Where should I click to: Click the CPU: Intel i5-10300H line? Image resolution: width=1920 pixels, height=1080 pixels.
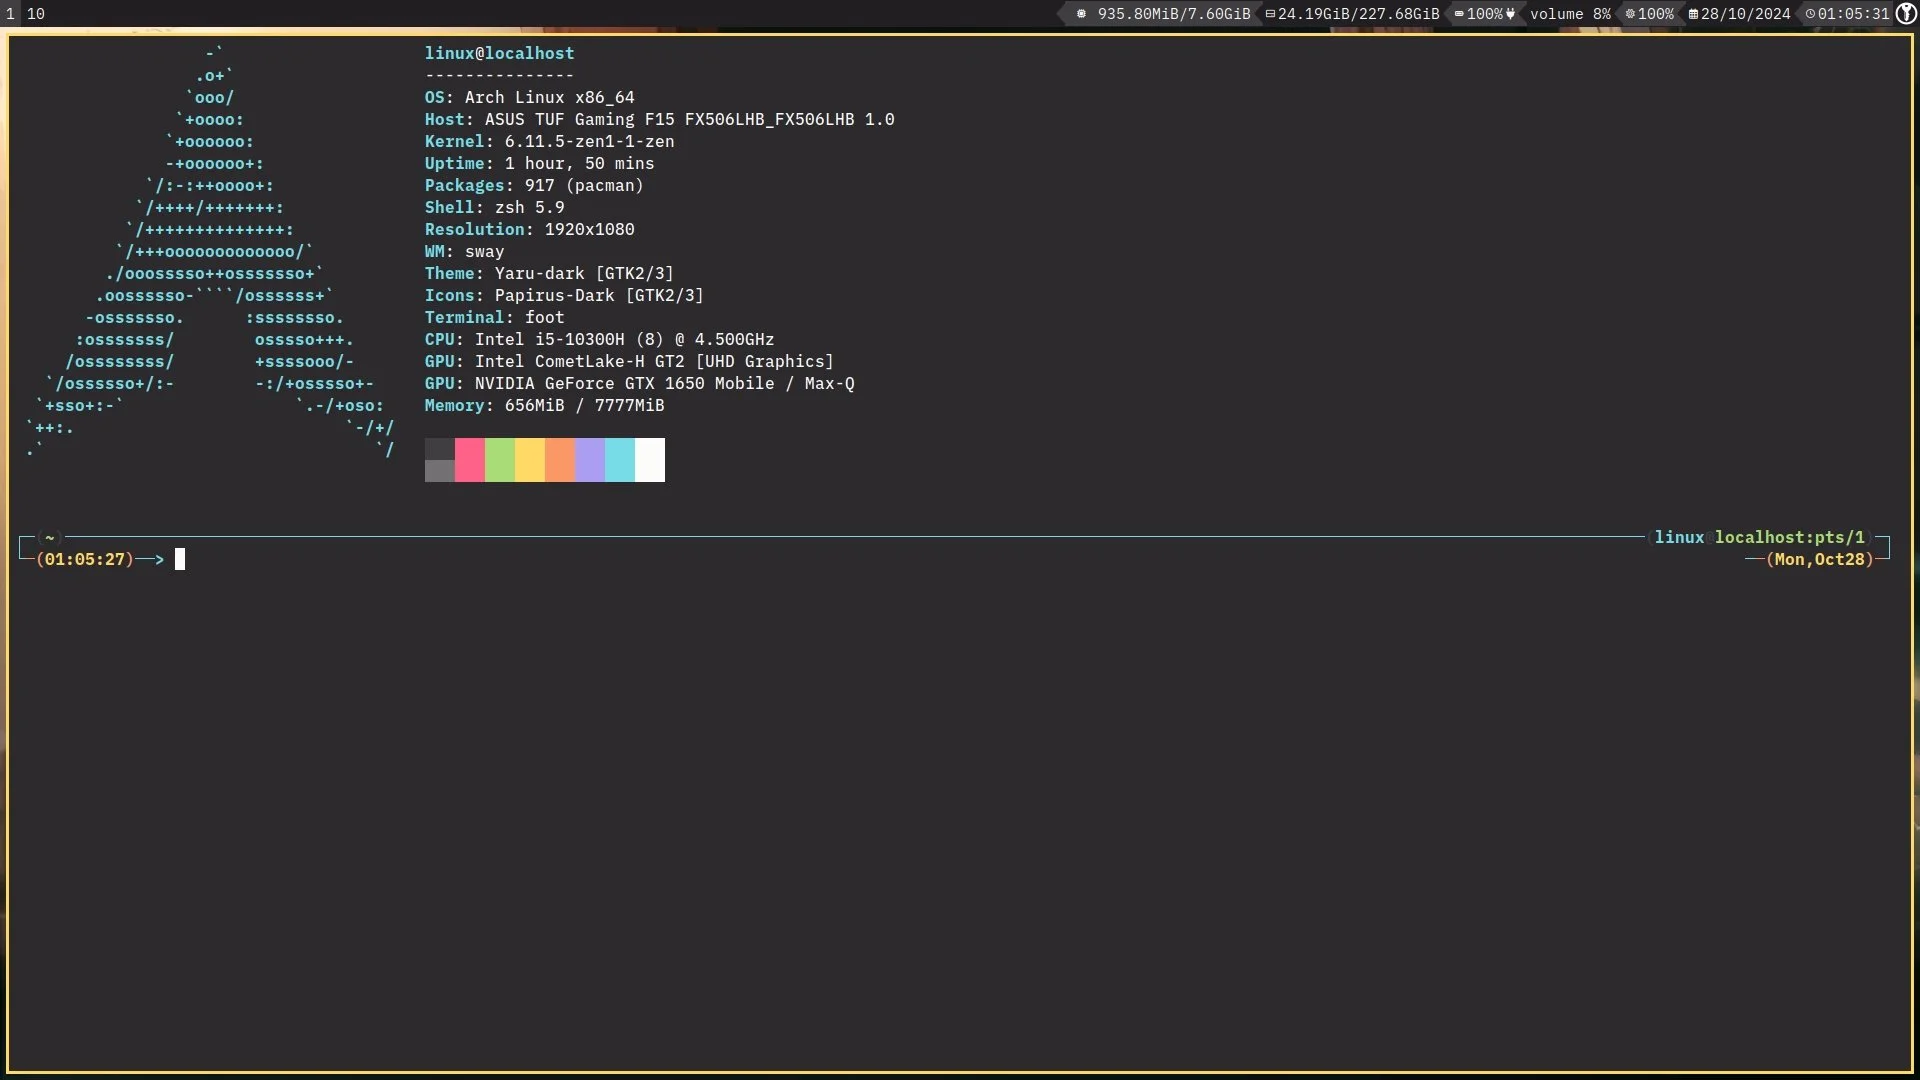click(x=599, y=339)
